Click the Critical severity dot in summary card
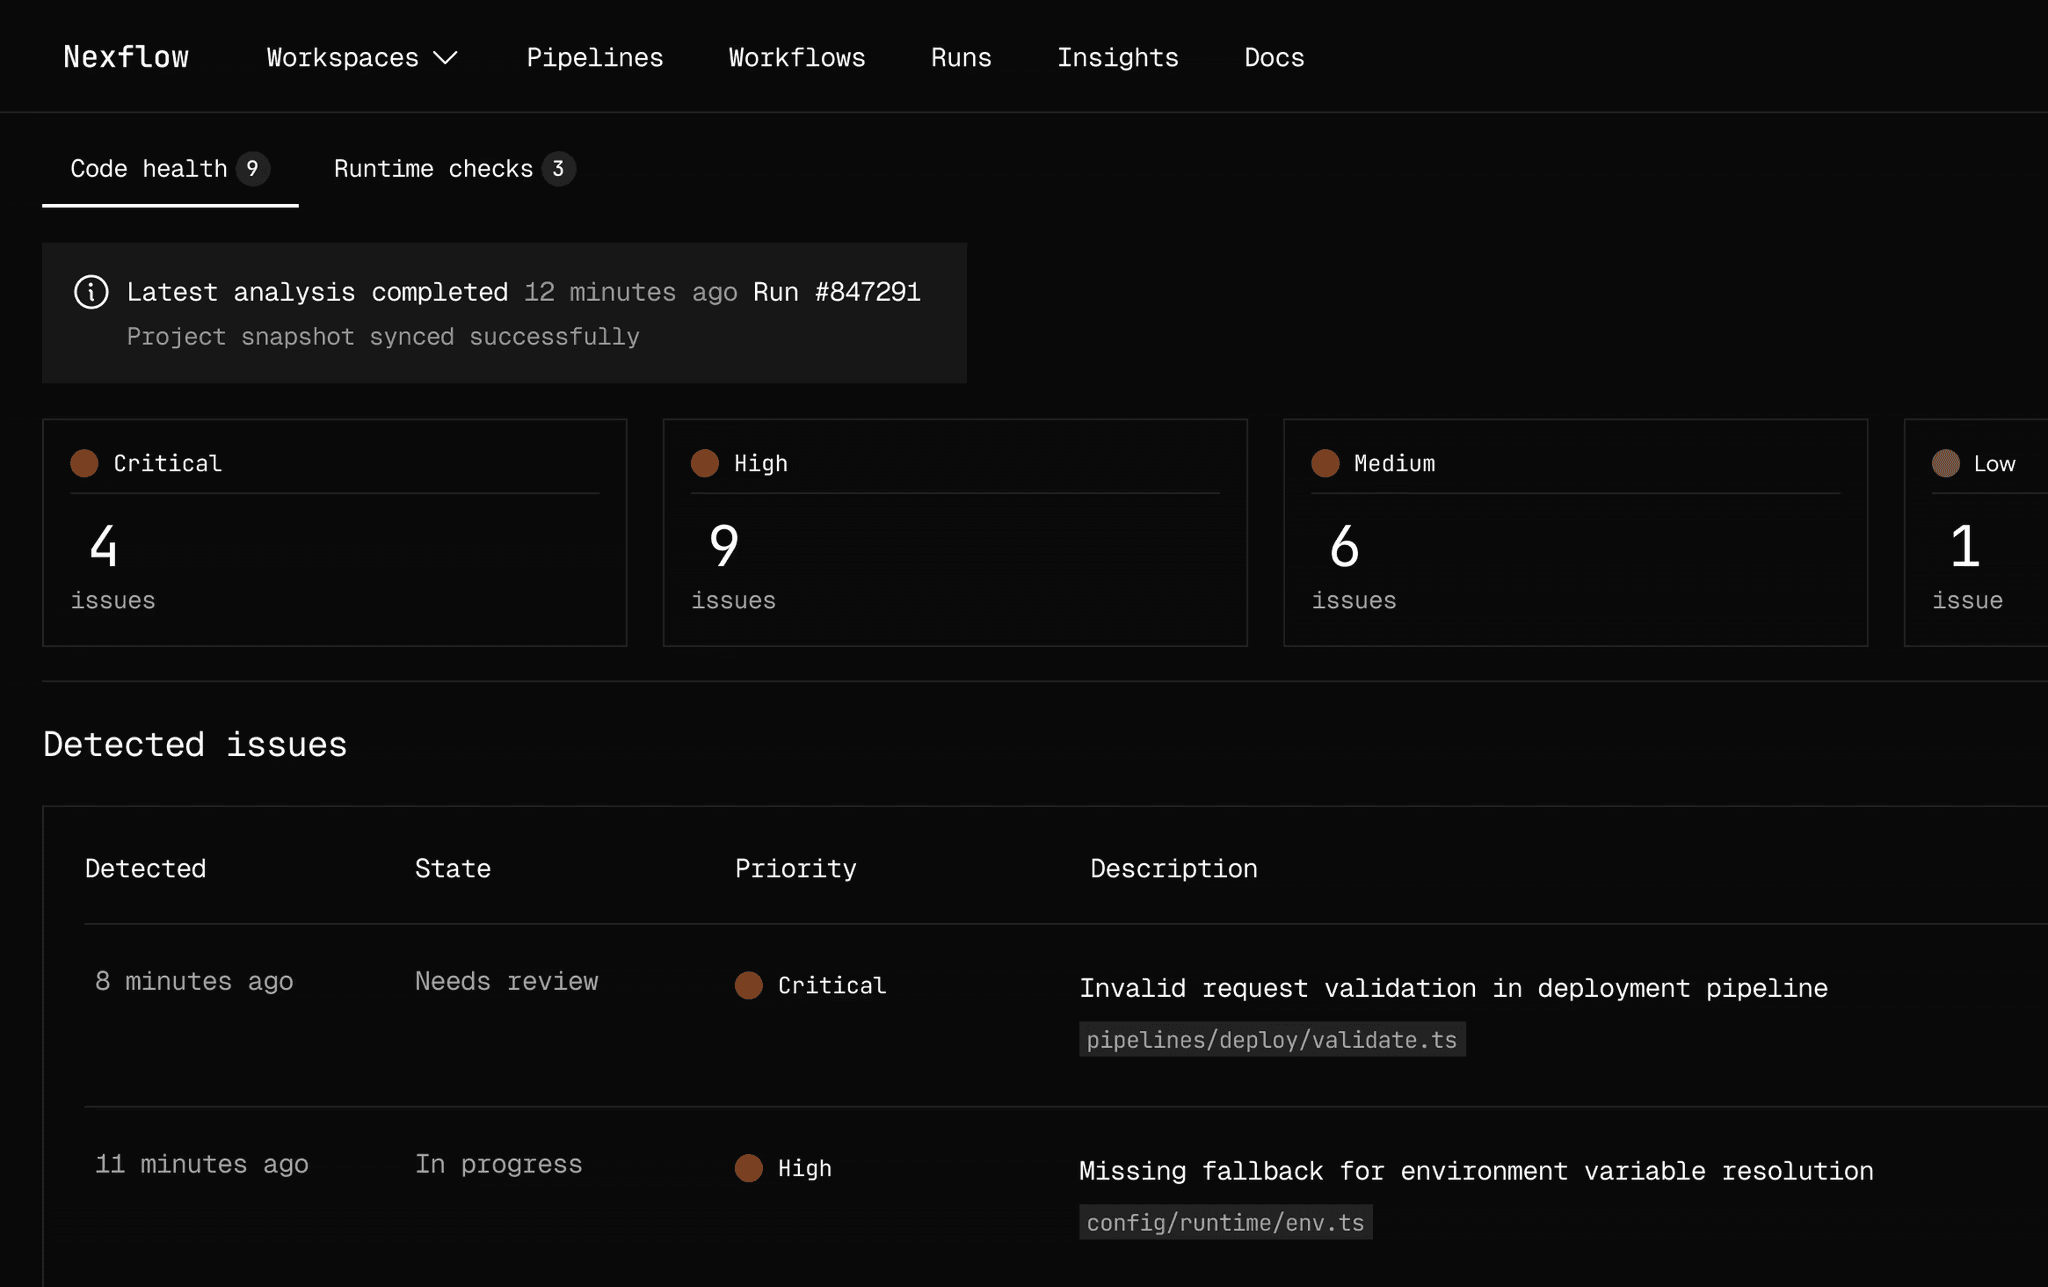The height and width of the screenshot is (1287, 2048). (85, 463)
